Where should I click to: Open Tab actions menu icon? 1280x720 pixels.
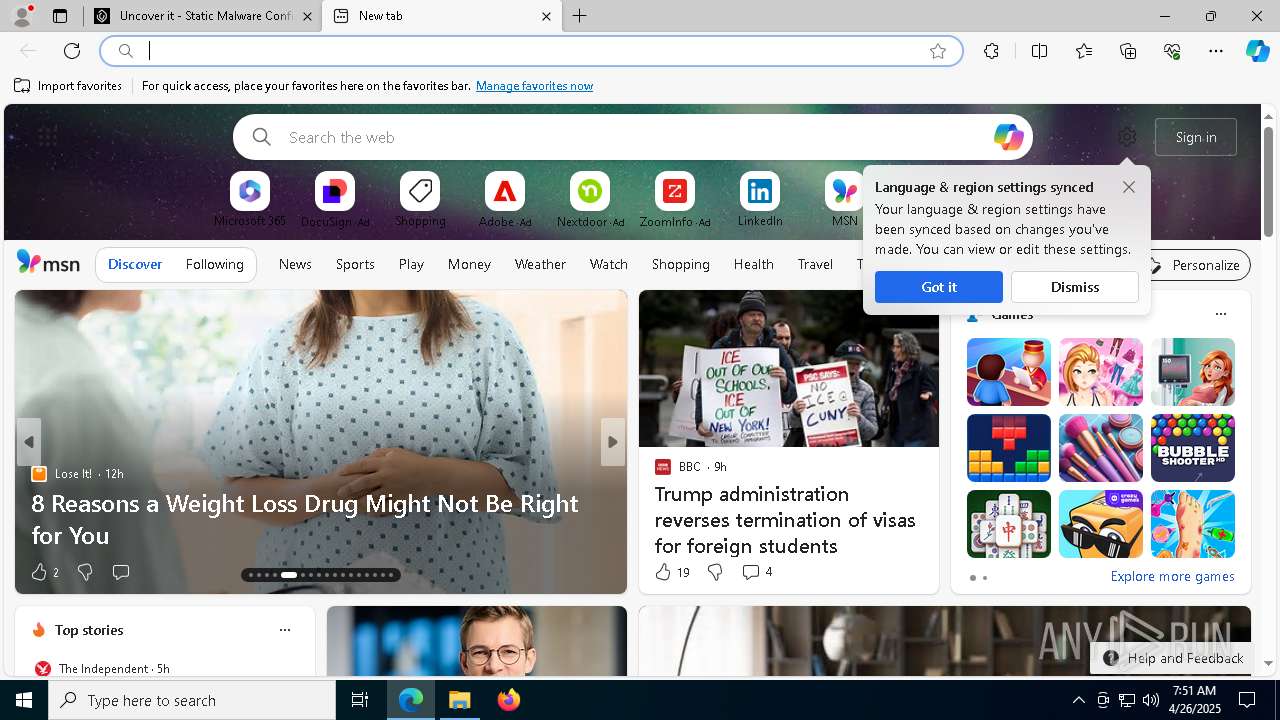[x=60, y=16]
